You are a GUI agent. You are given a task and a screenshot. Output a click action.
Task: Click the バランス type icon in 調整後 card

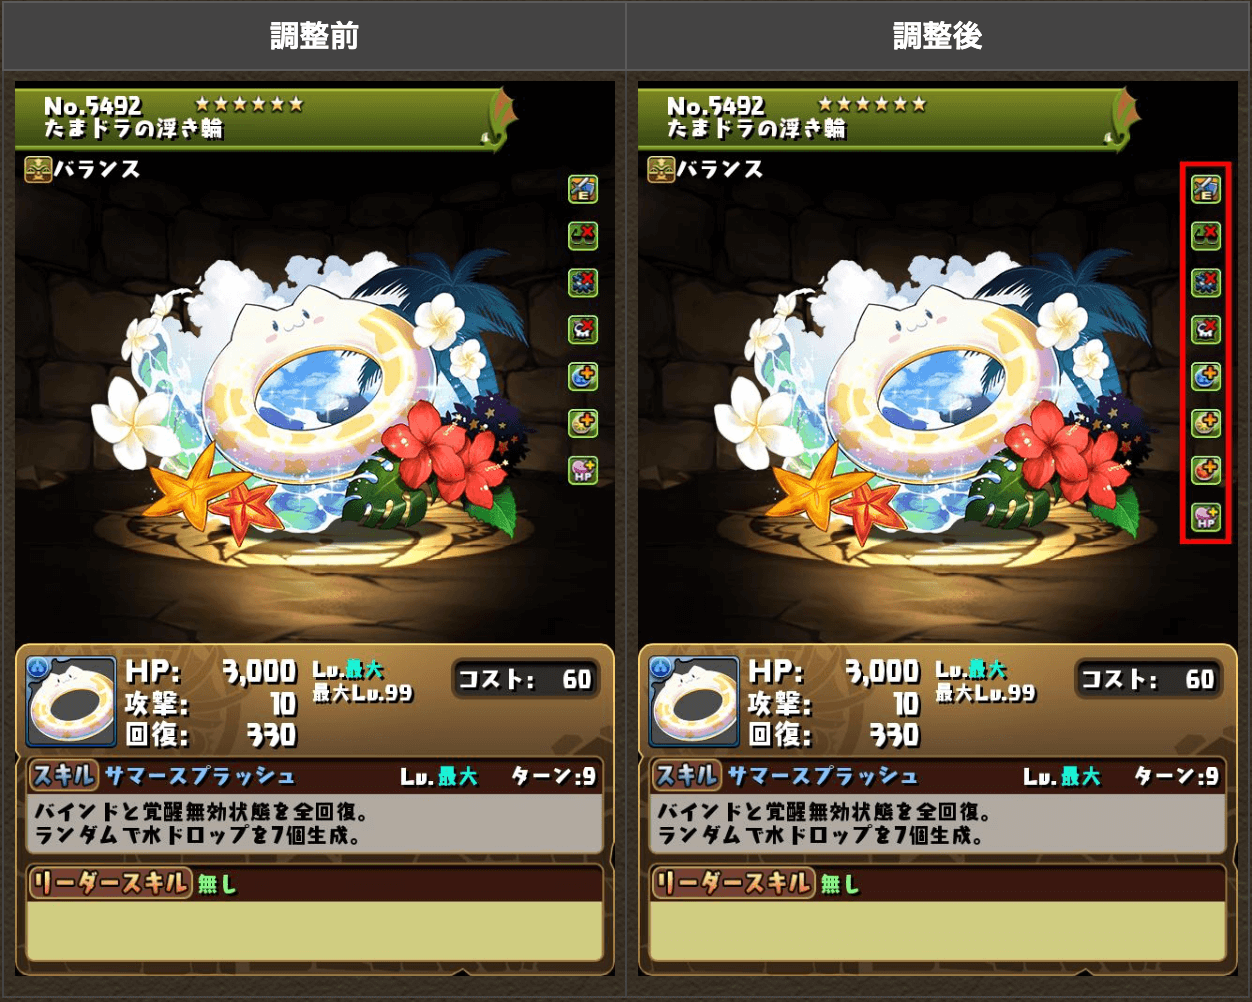(x=661, y=170)
